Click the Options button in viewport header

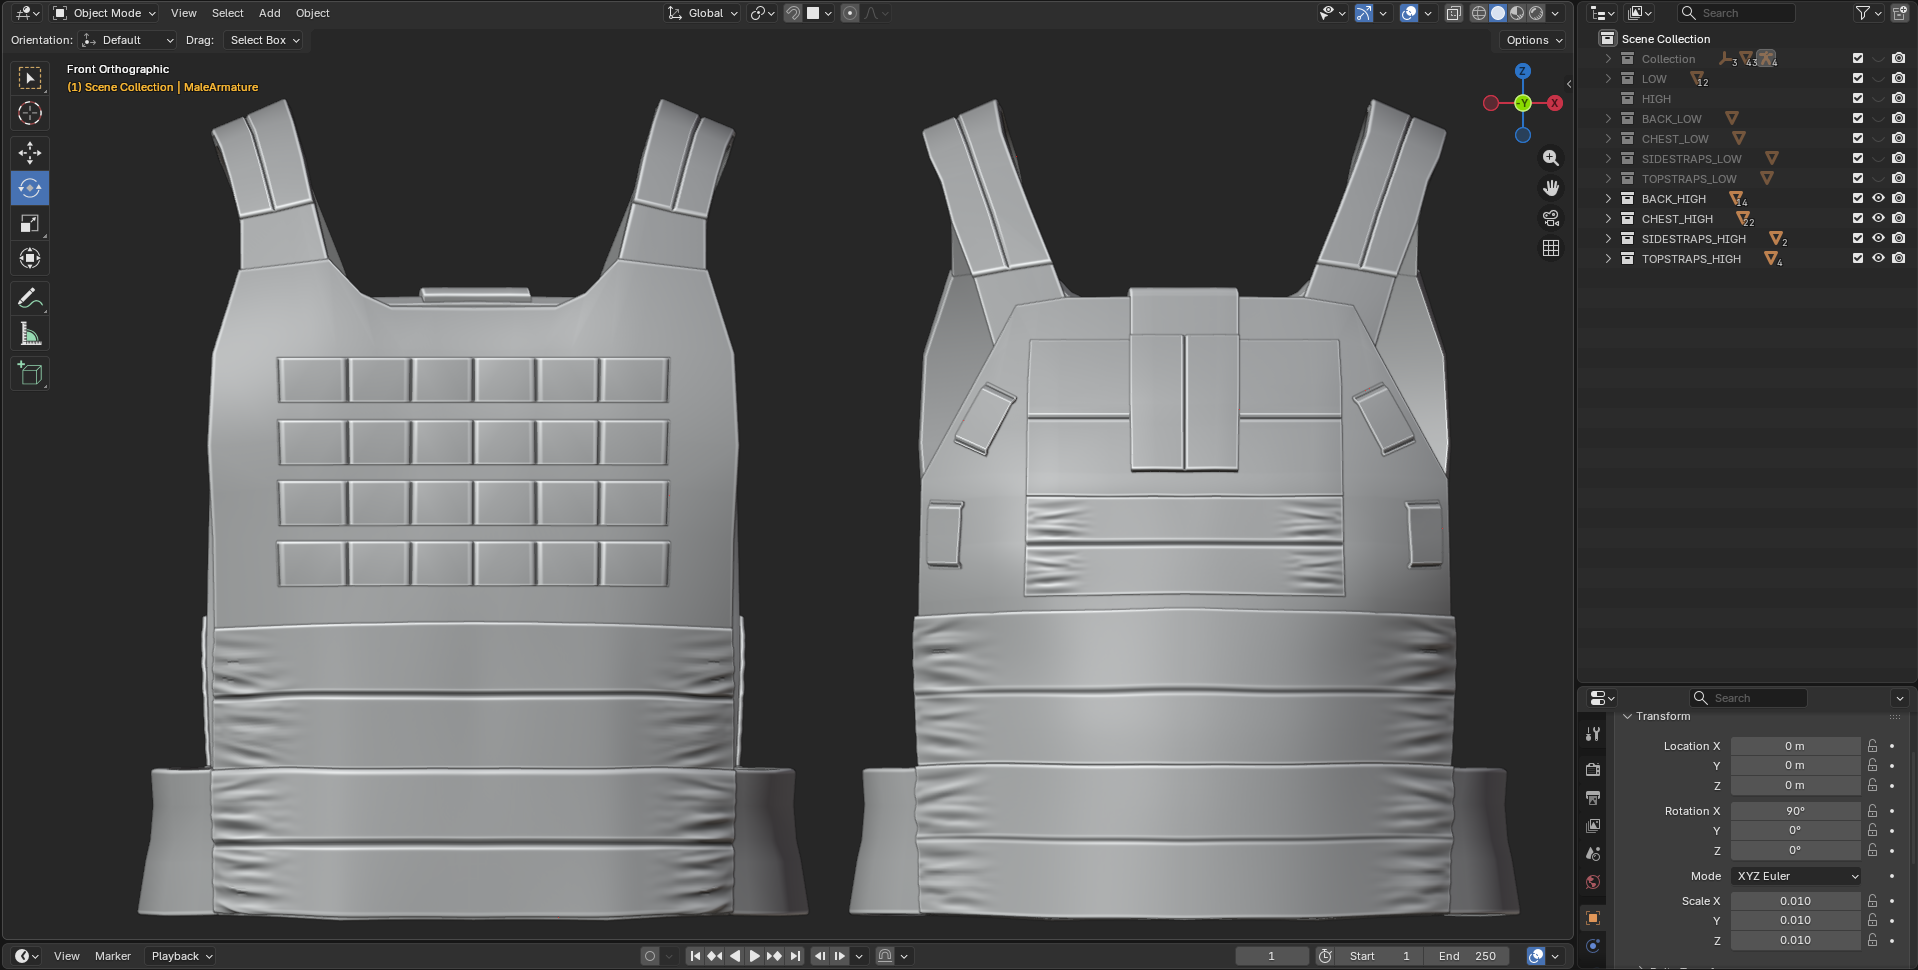pyautogui.click(x=1533, y=40)
